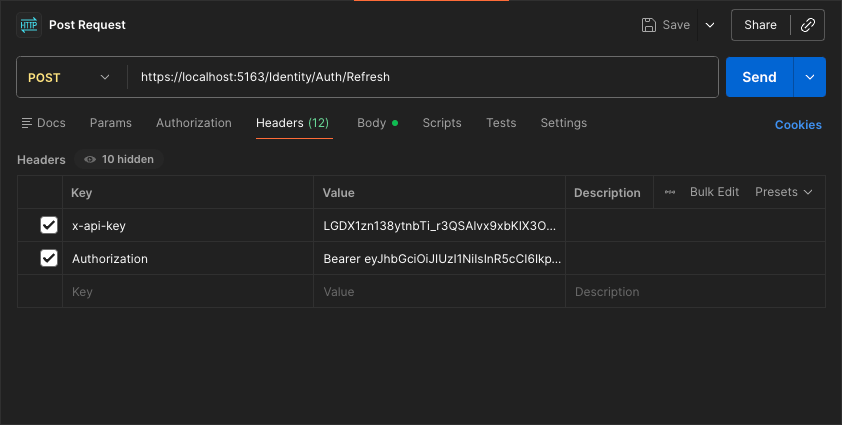Switch to the Params tab
Screen dimensions: 842x425
(x=111, y=123)
